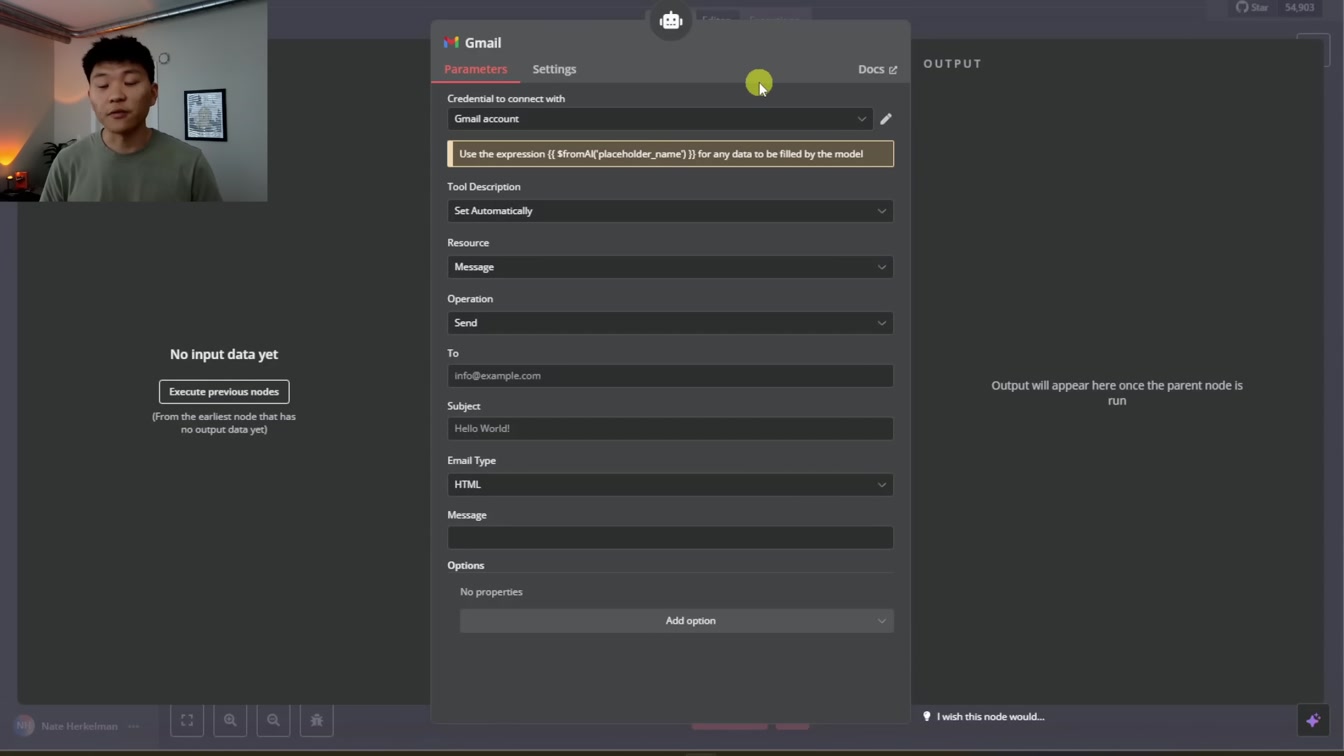
Task: Open the AI assistant sparkle button
Action: click(x=1313, y=720)
